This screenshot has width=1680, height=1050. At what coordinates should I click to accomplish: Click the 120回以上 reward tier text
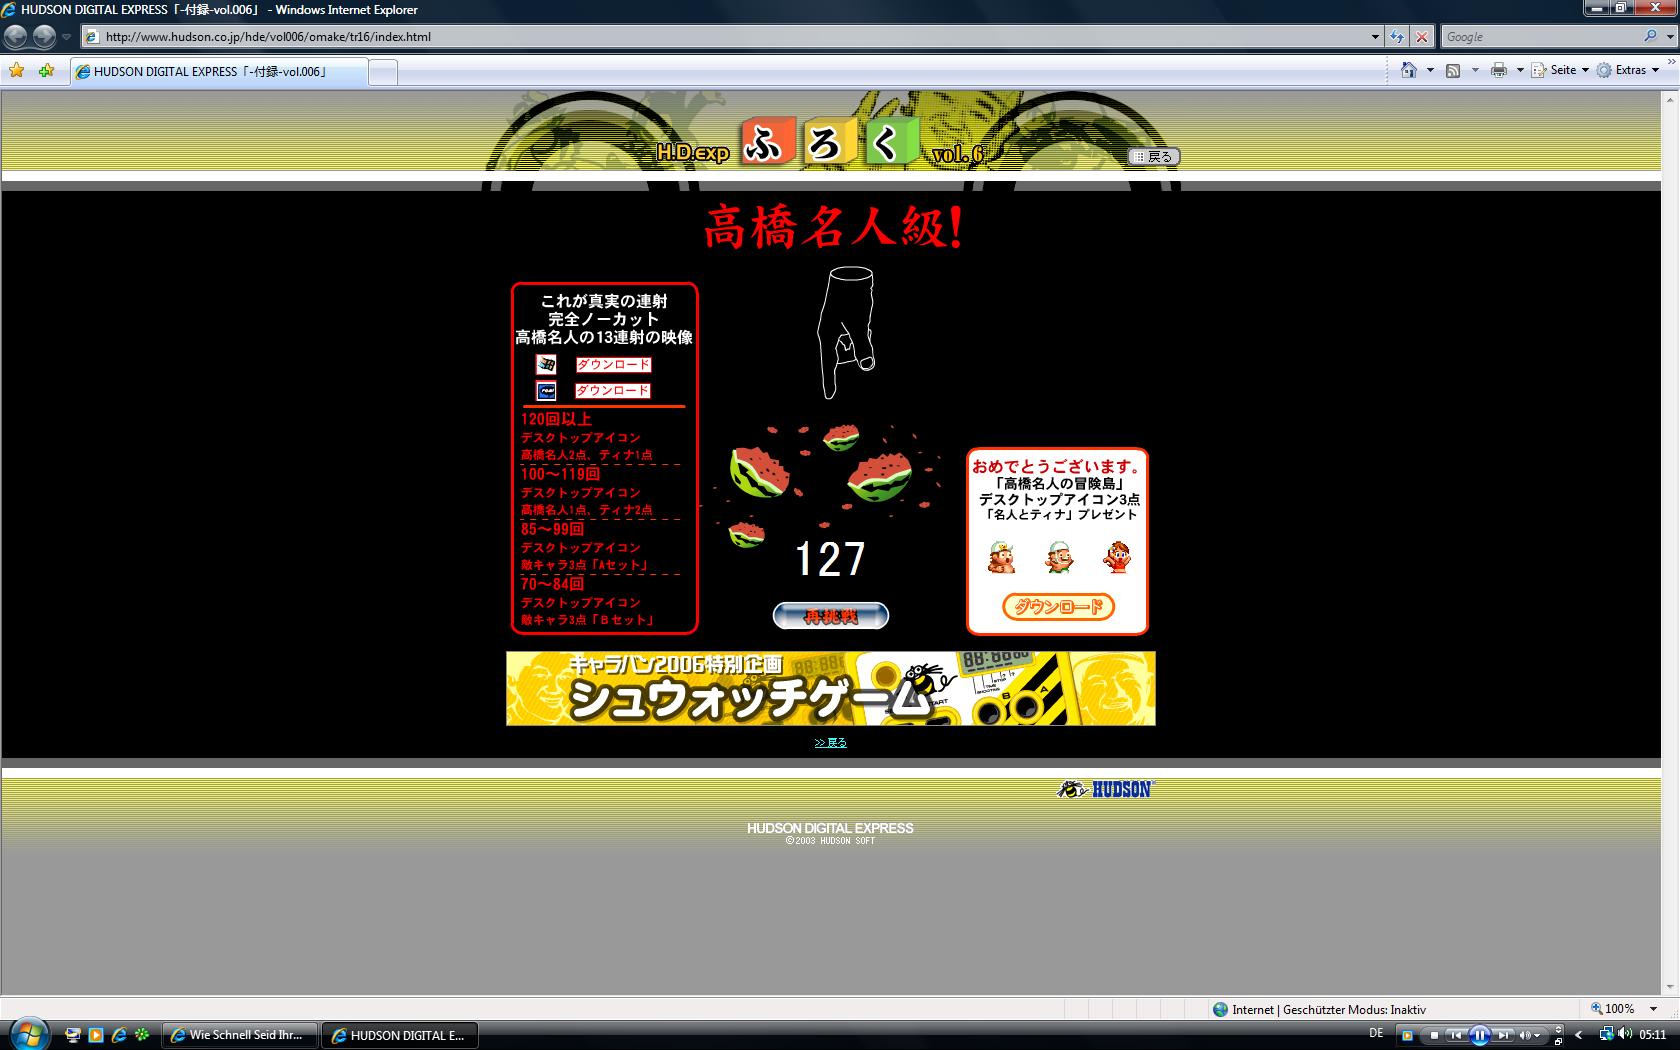pyautogui.click(x=556, y=420)
